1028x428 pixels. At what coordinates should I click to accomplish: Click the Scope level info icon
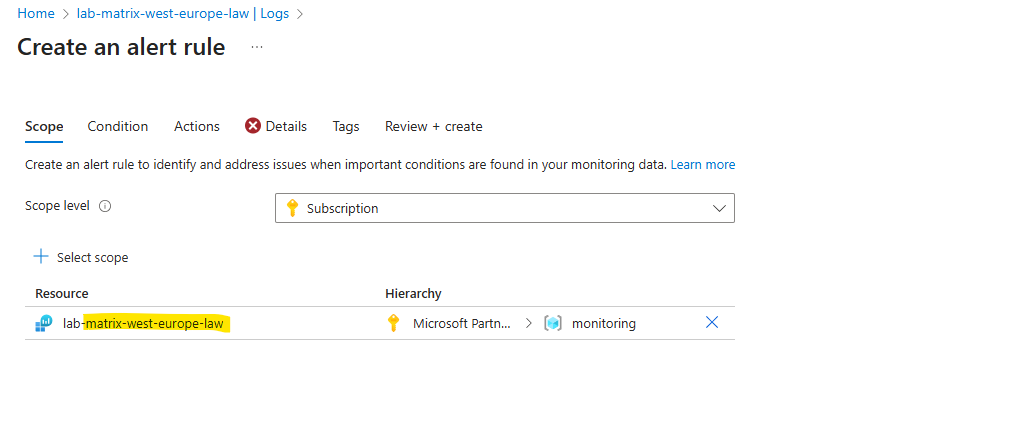pos(105,206)
